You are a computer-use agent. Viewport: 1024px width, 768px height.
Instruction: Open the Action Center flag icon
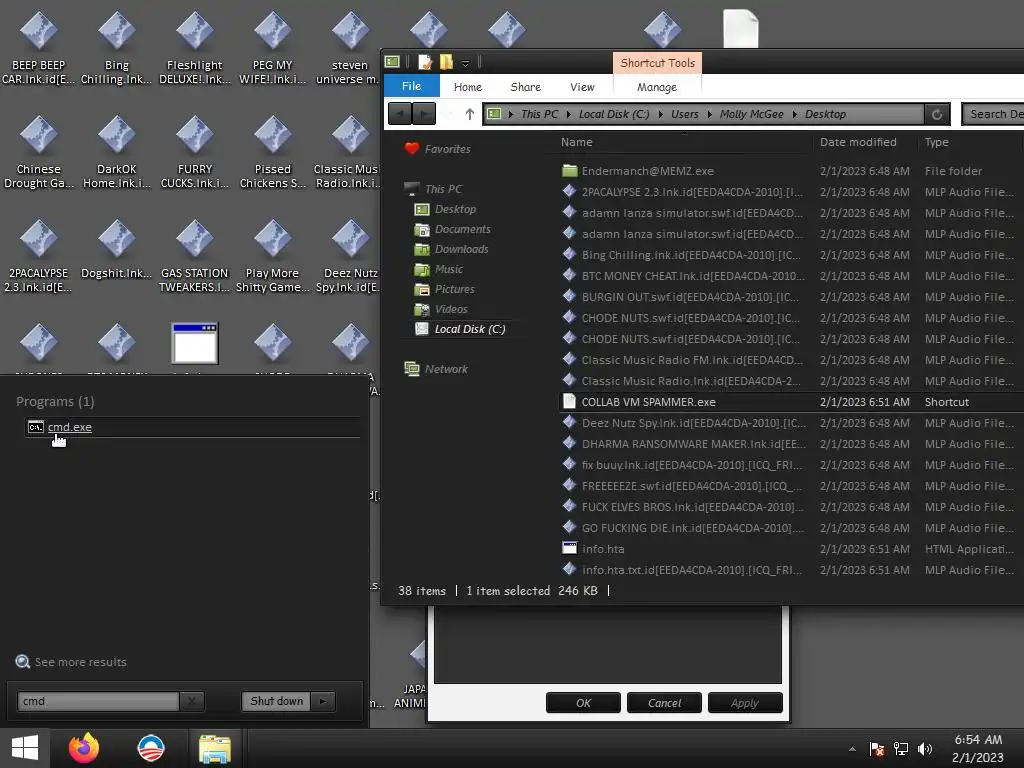click(x=876, y=749)
